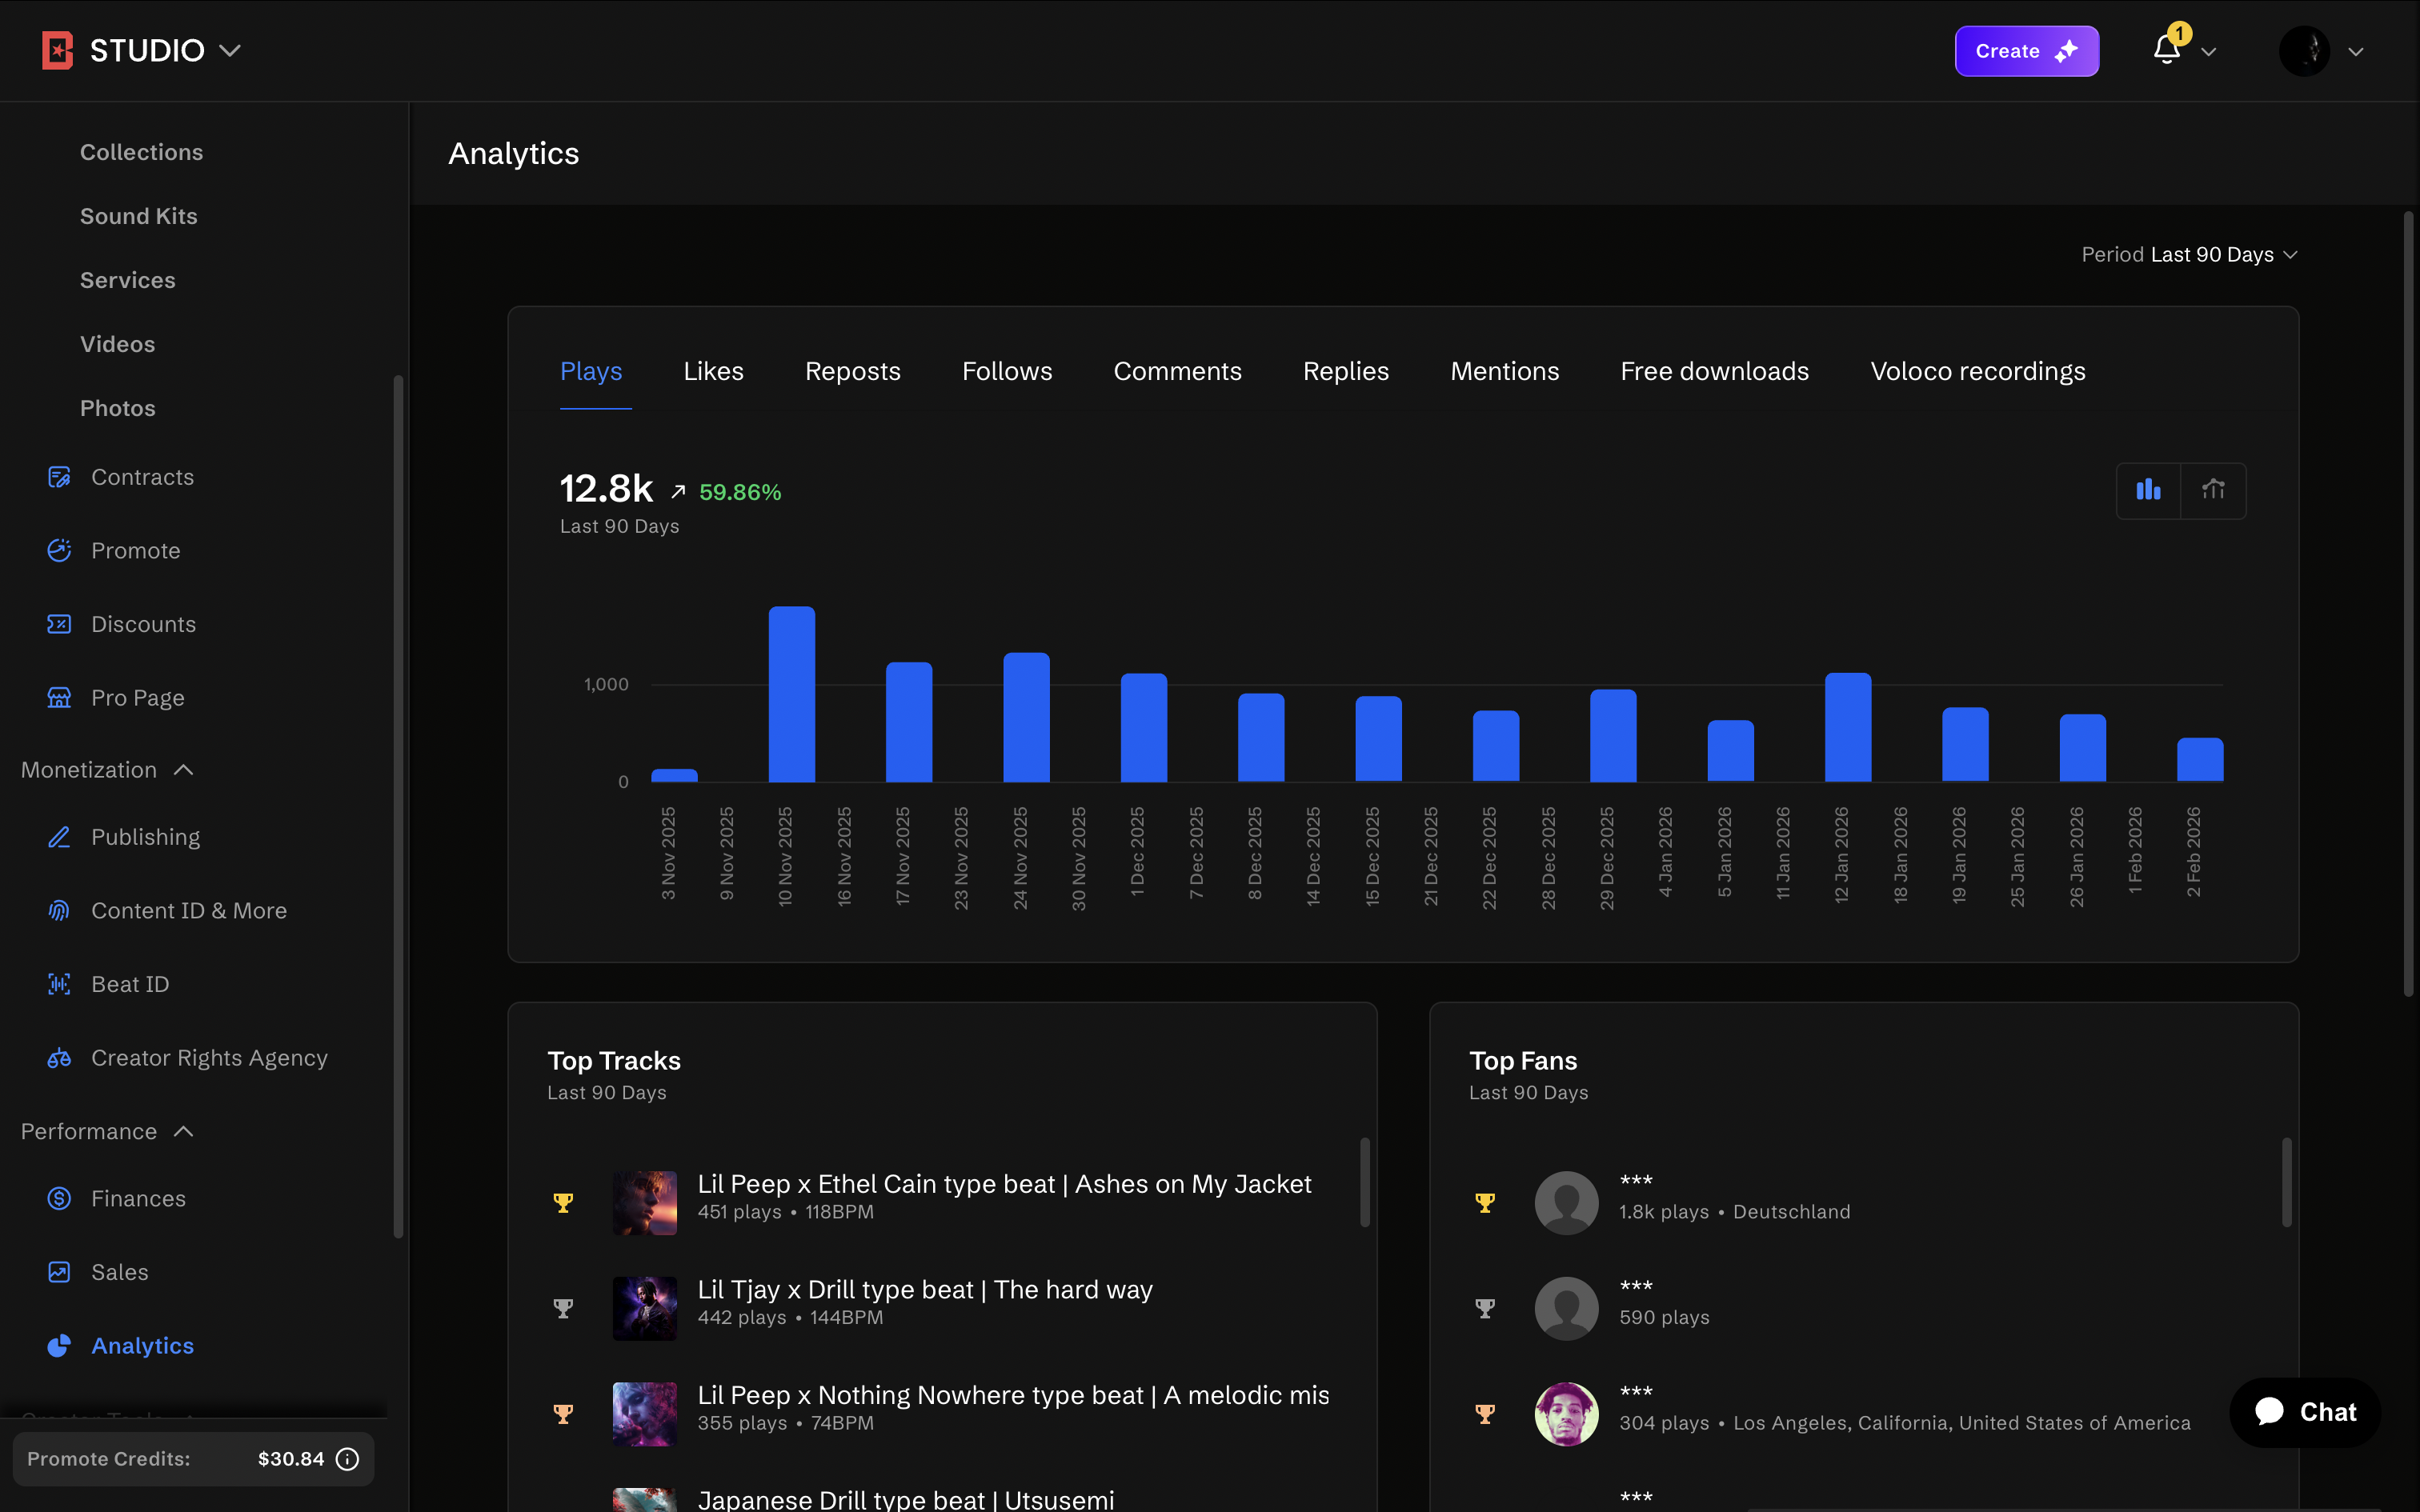Open the Pro Page storefront icon
Viewport: 2420px width, 1512px height.
[59, 698]
